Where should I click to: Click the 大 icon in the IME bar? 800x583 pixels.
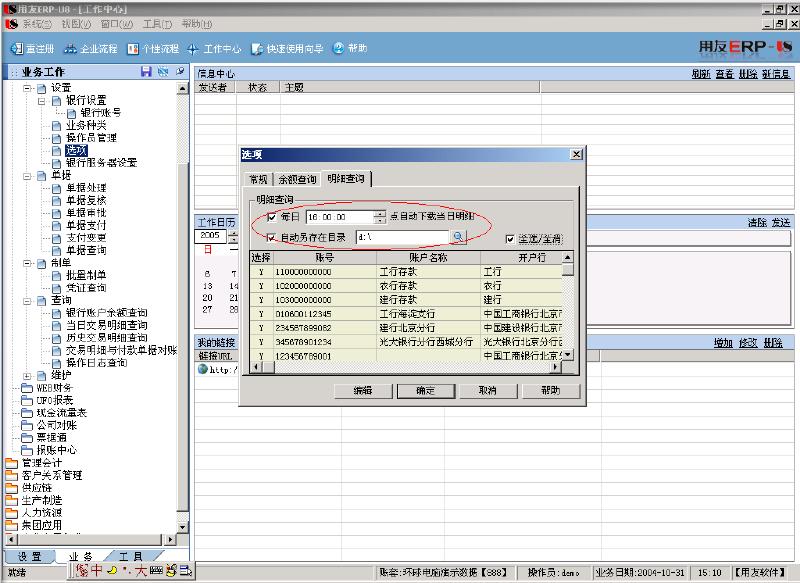click(141, 570)
